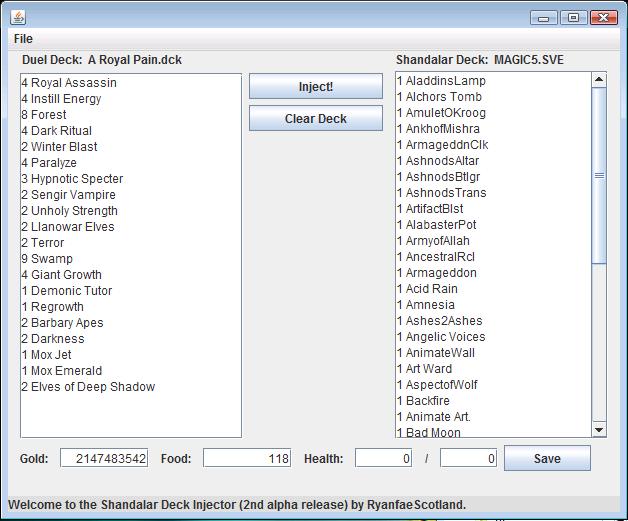Select '1 AnimateWall' row
Viewport: 628px width, 521px height.
[x=493, y=353]
